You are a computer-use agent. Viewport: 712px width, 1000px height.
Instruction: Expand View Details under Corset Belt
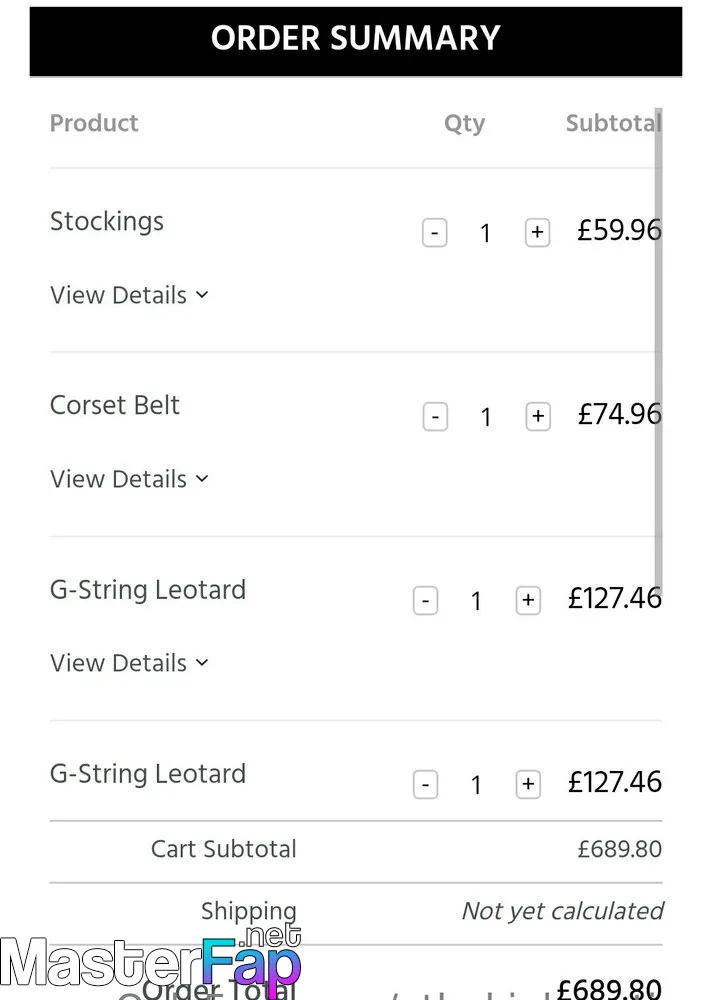(130, 479)
